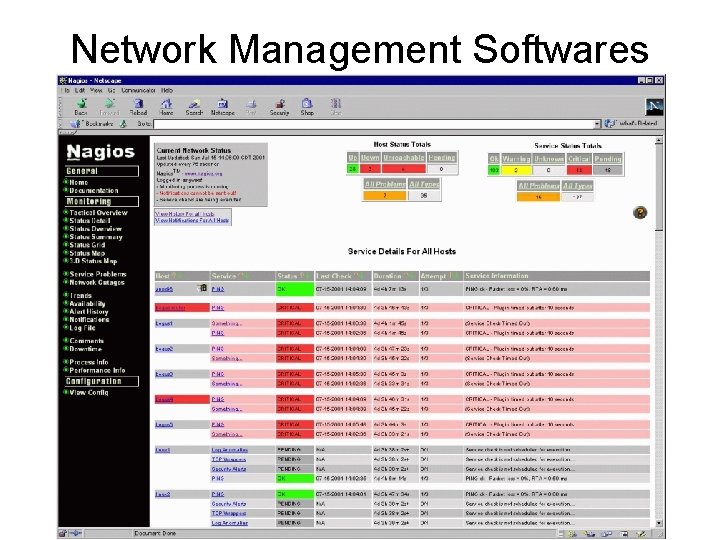Open Tactical Overview in the sidebar
The width and height of the screenshot is (720, 540).
(x=98, y=213)
